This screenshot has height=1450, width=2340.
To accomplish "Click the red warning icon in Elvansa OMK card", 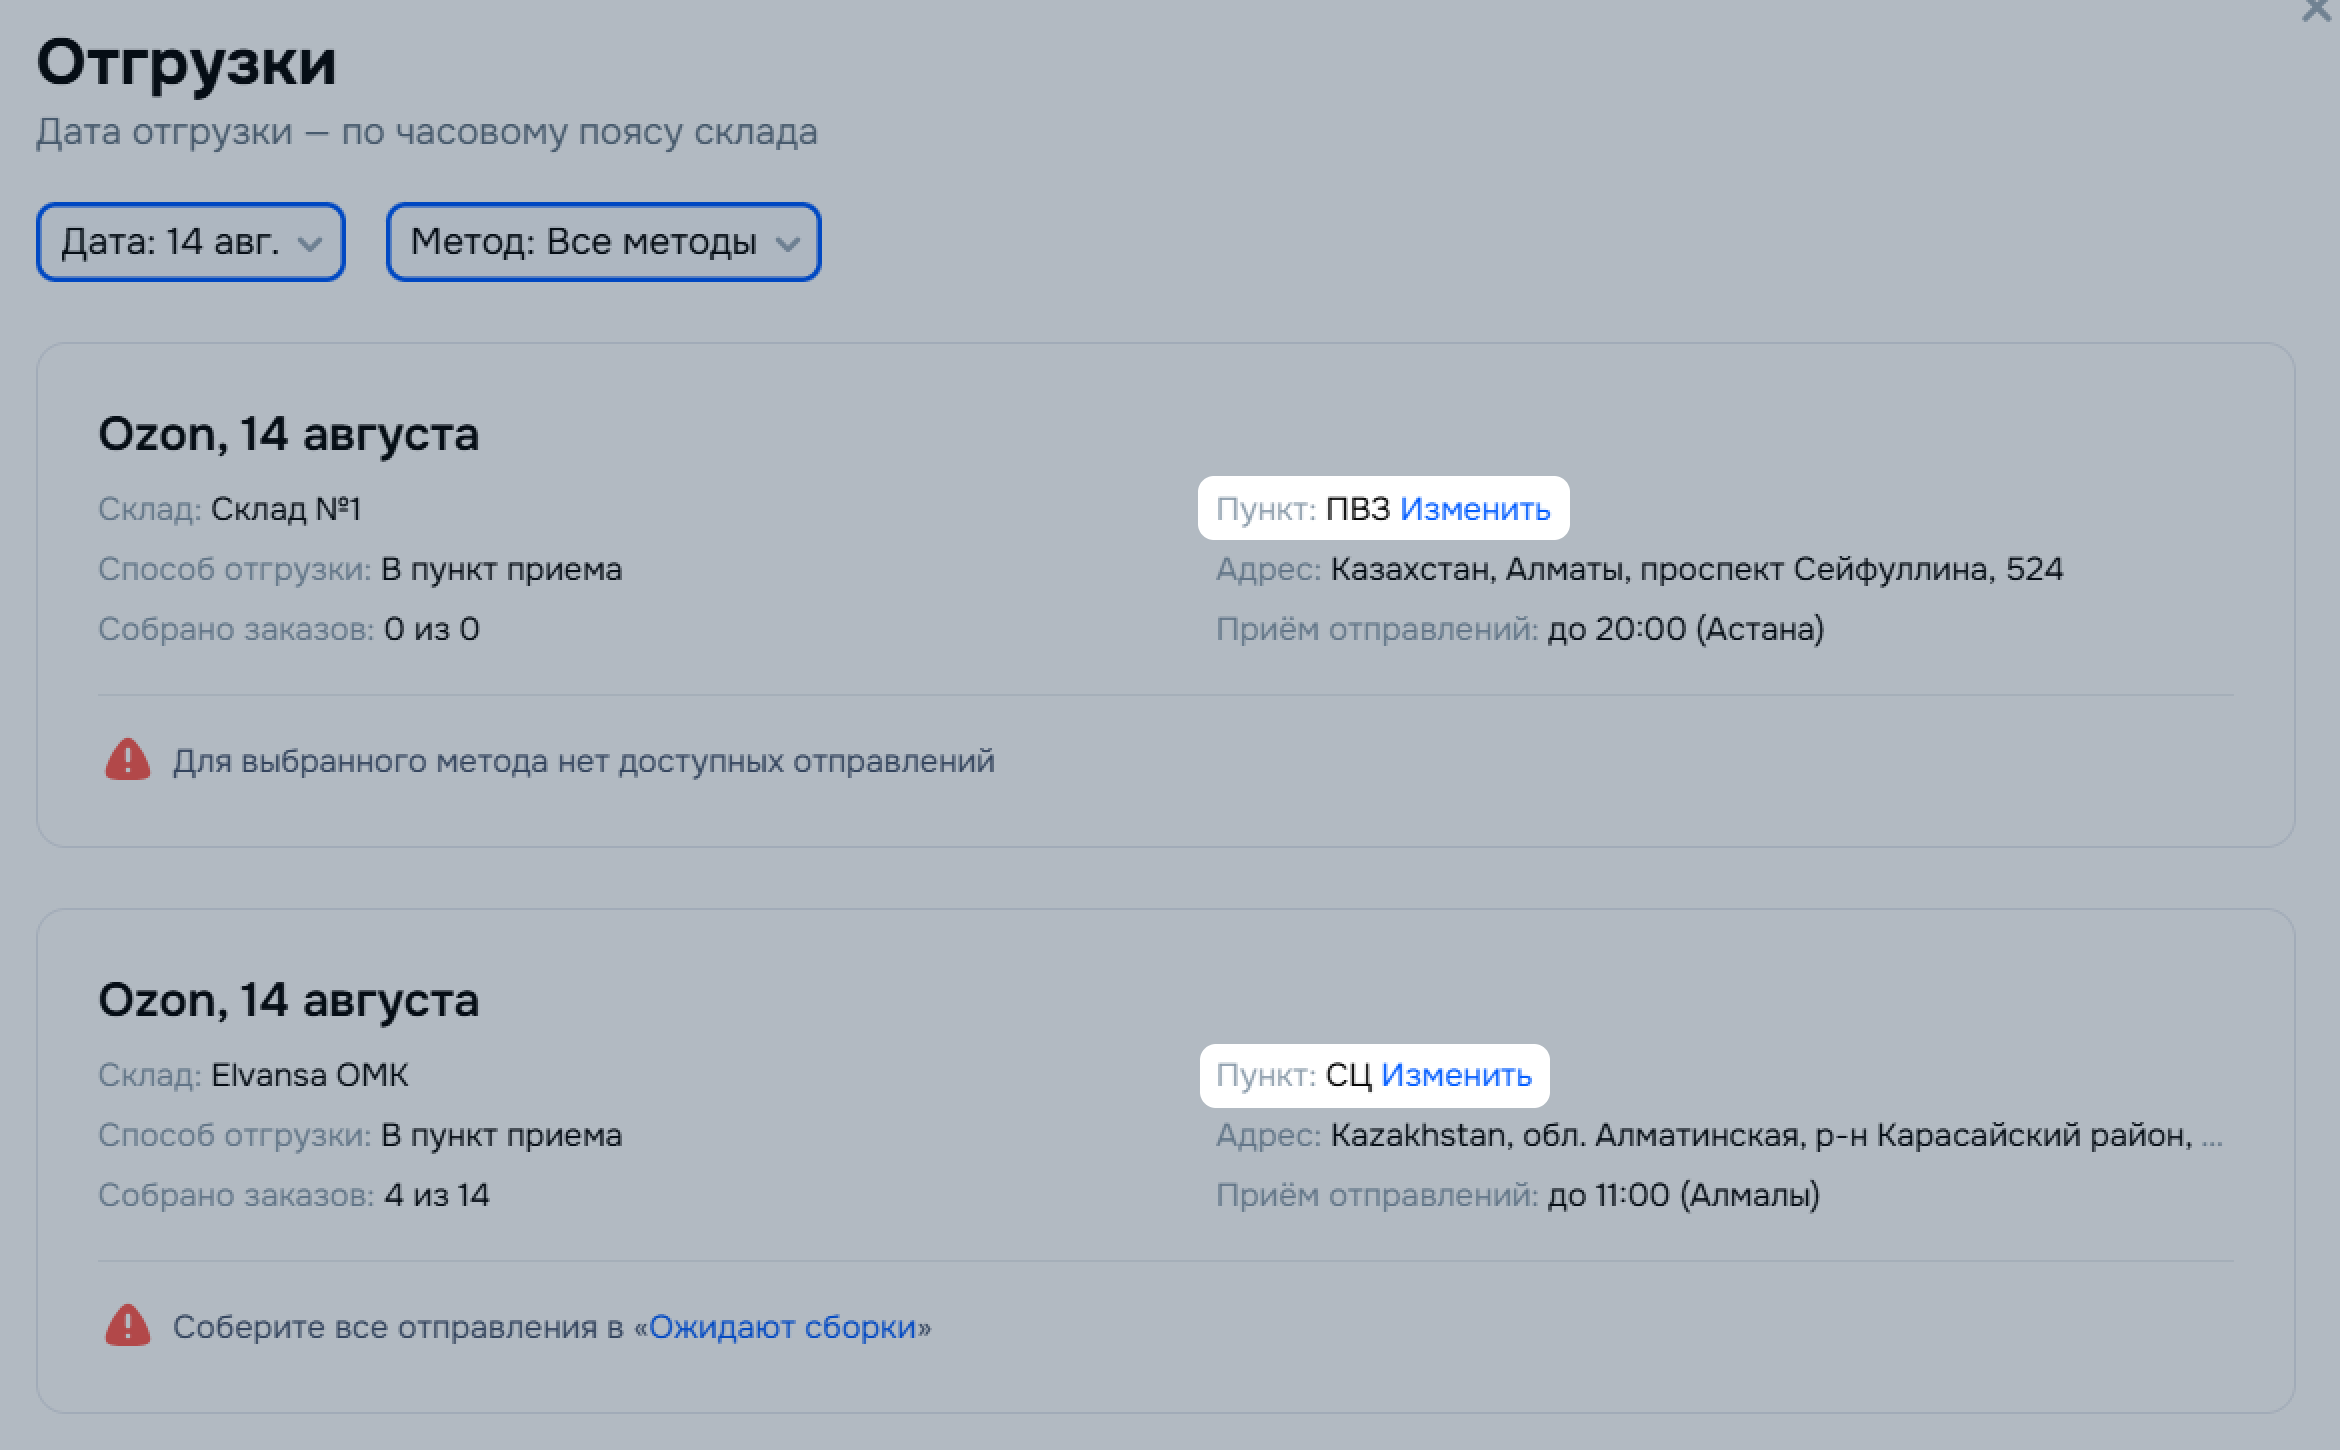I will 127,1326.
